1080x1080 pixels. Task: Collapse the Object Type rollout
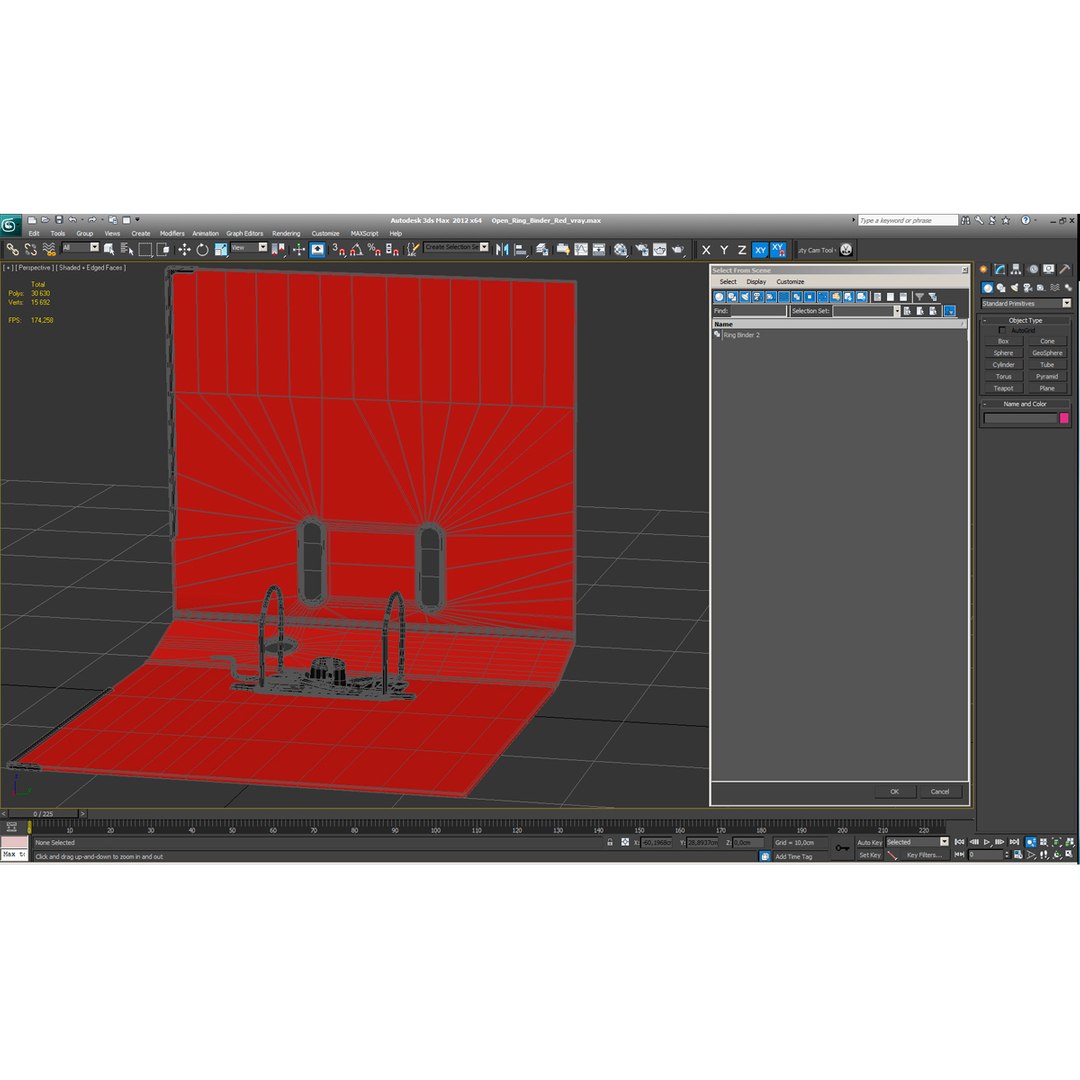tap(1025, 320)
